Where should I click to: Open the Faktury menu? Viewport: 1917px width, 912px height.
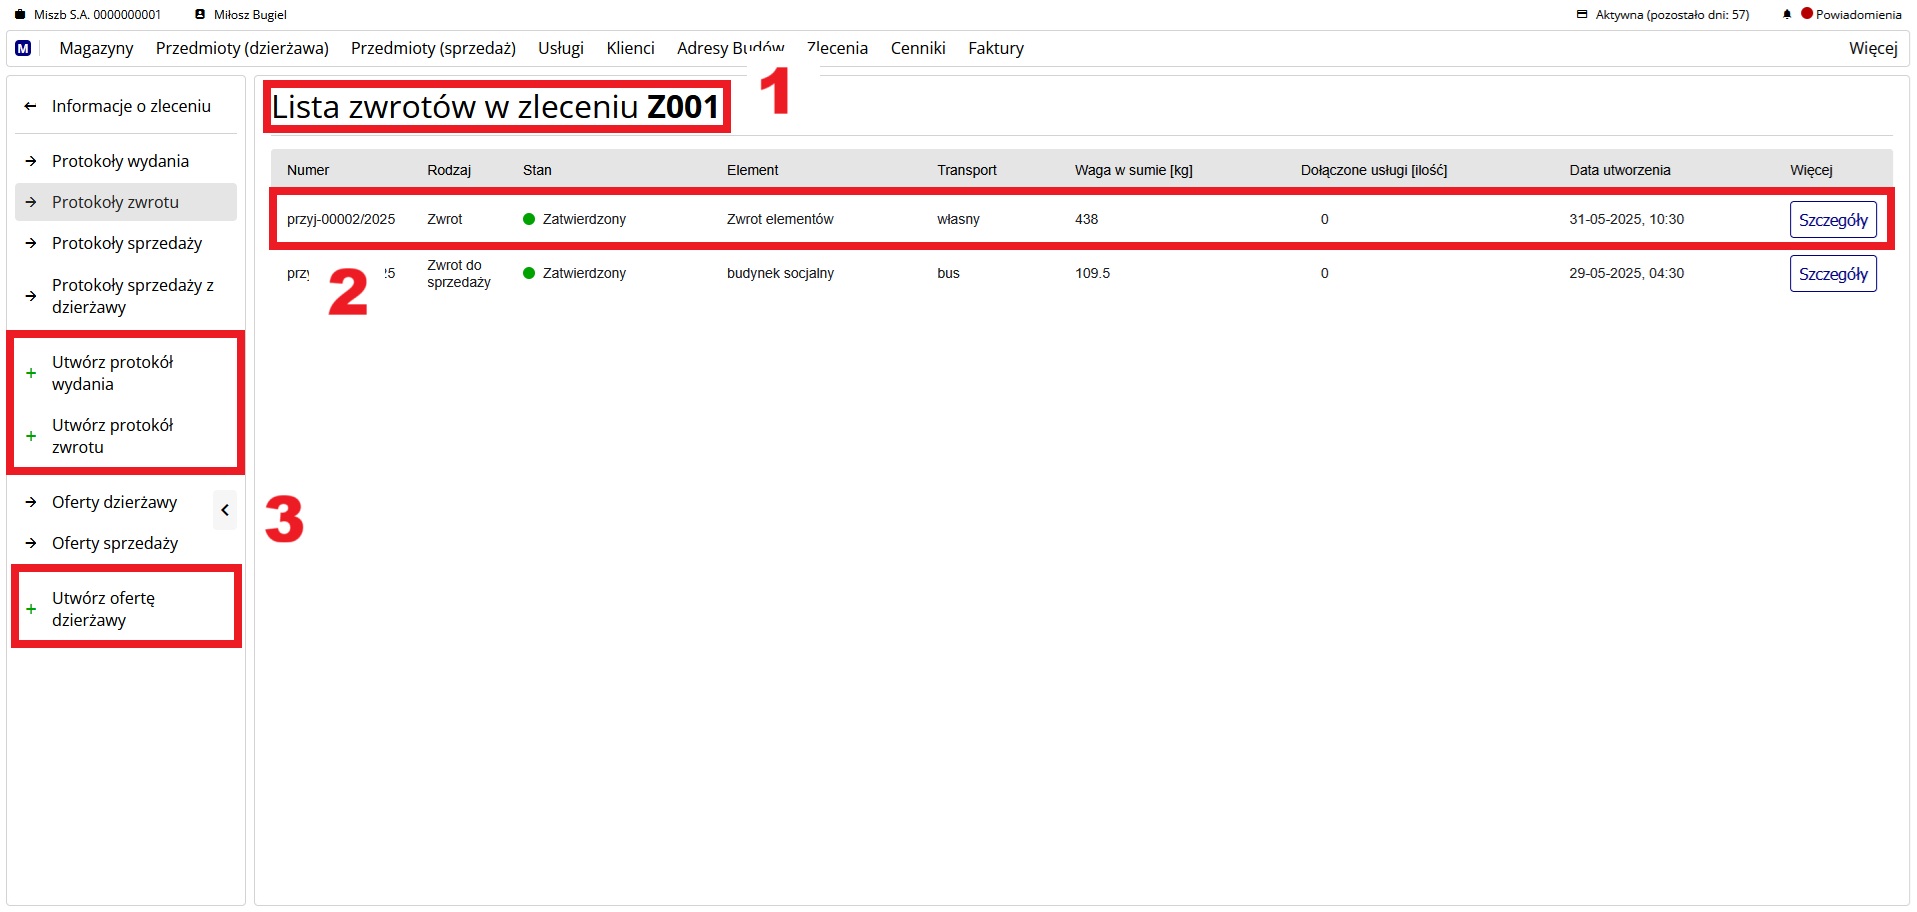coord(995,48)
